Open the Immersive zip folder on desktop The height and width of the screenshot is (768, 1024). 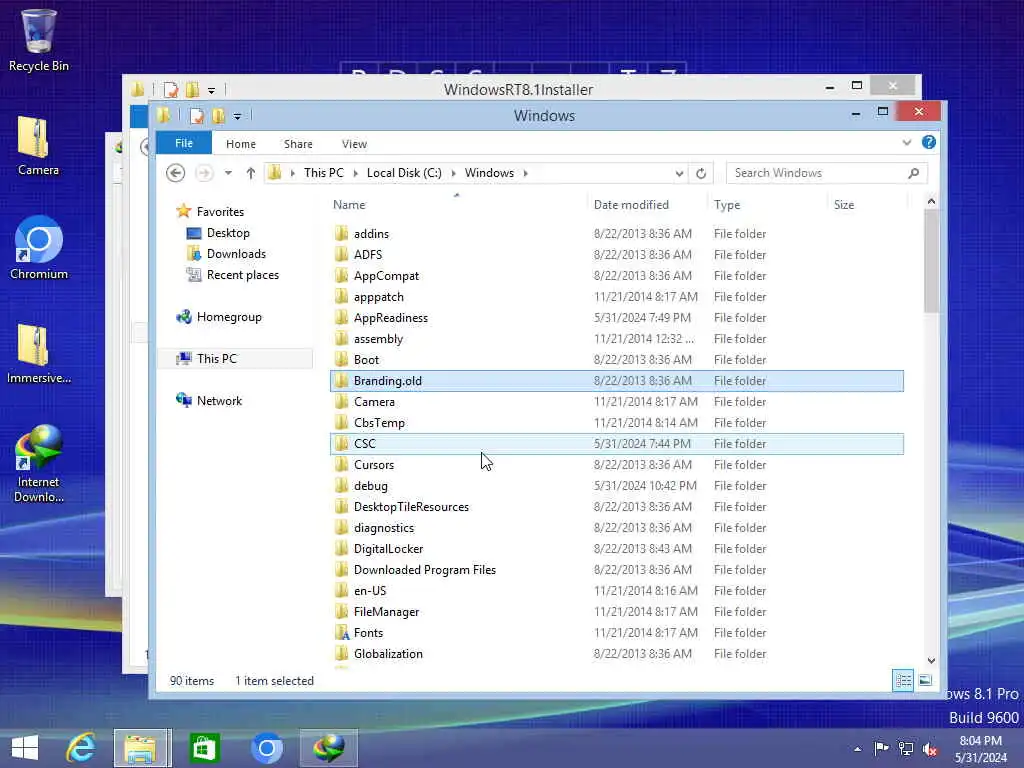39,353
